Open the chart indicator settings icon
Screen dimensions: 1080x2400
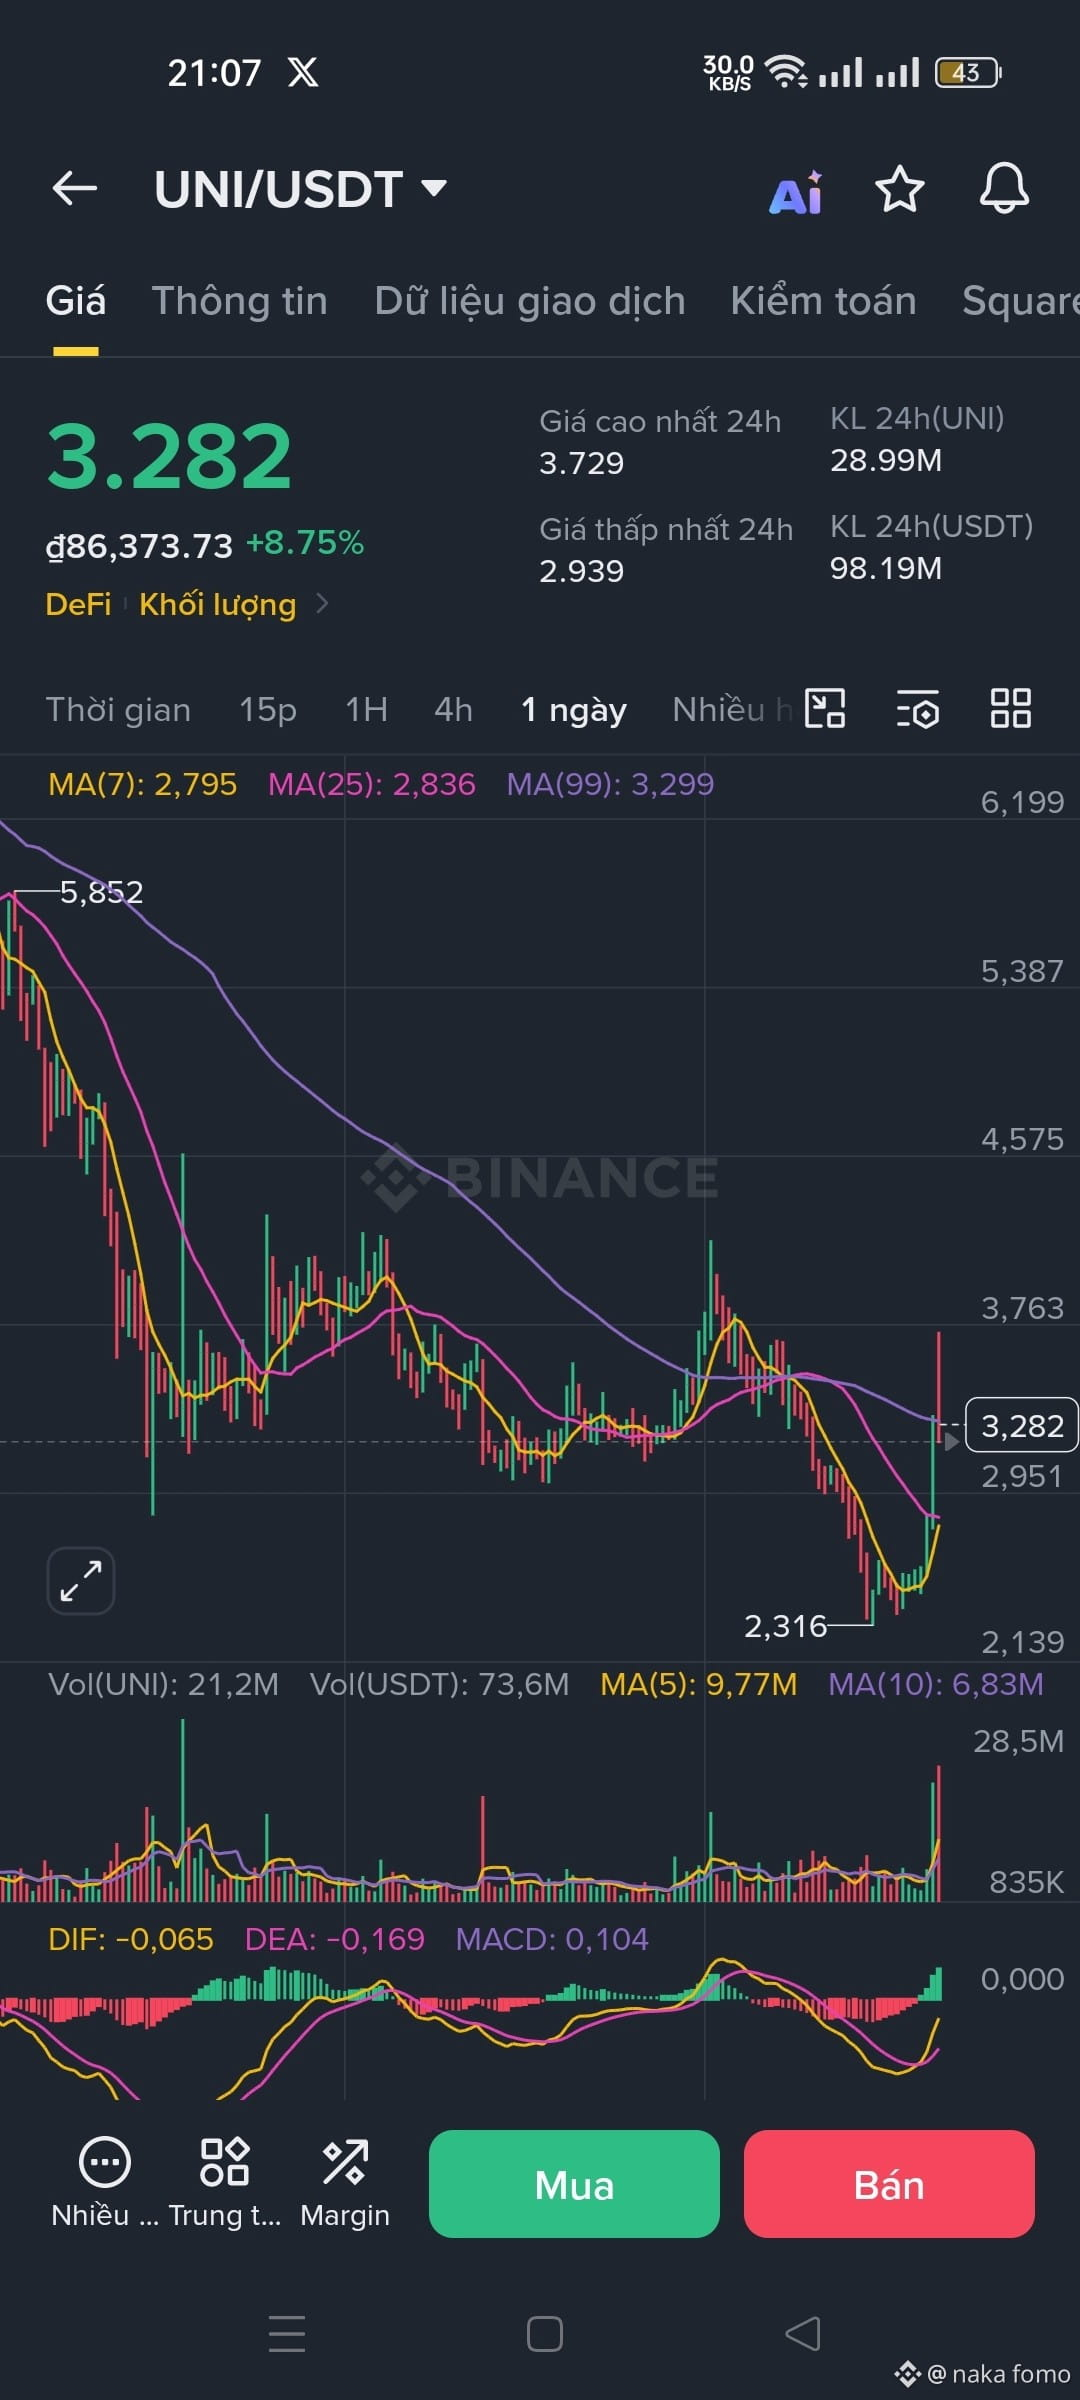click(x=917, y=708)
